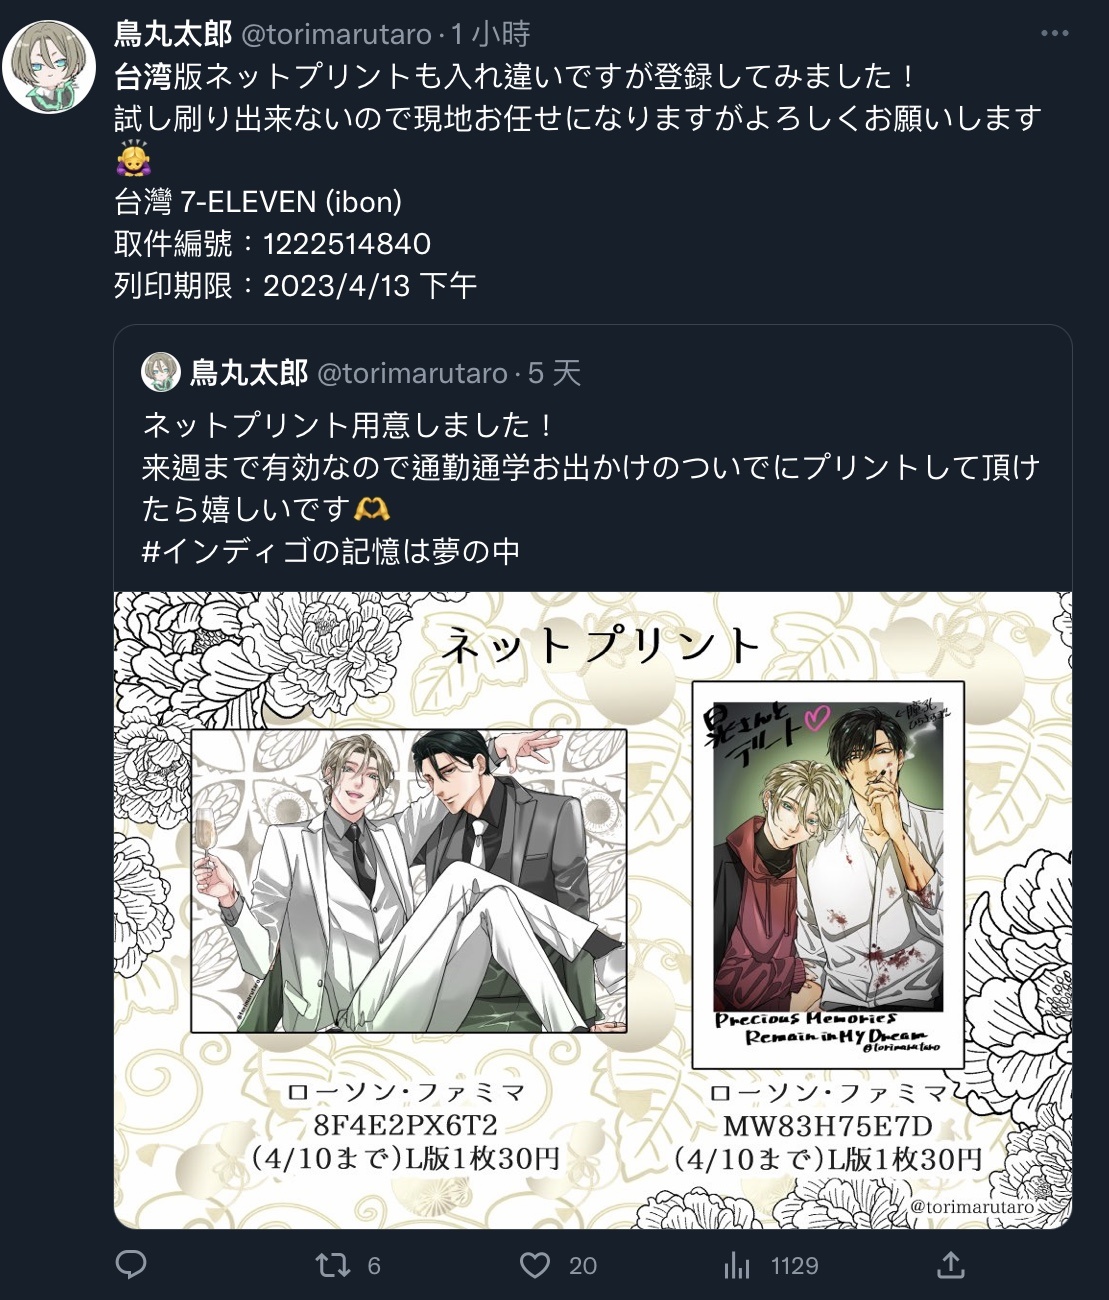
Task: Open the quoted tweet author name 鳥丸太郎
Action: click(249, 373)
